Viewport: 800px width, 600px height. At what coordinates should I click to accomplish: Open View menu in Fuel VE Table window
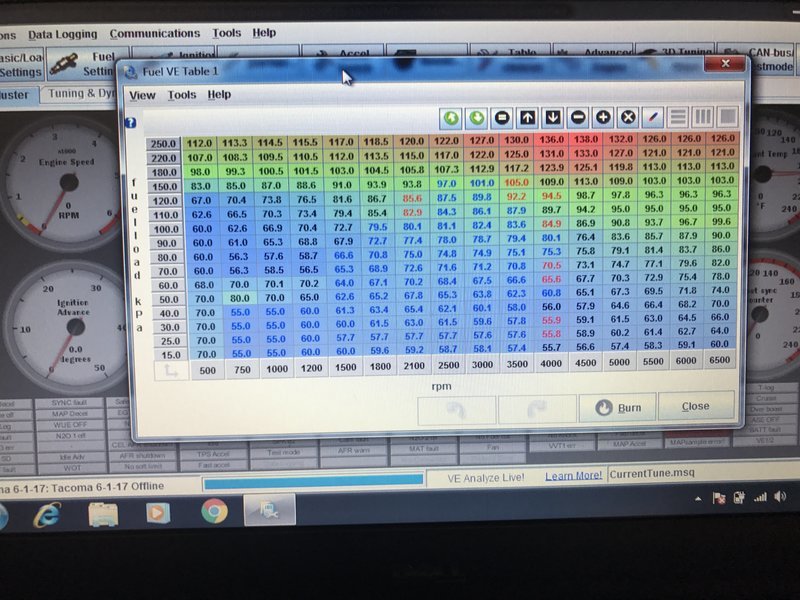142,95
